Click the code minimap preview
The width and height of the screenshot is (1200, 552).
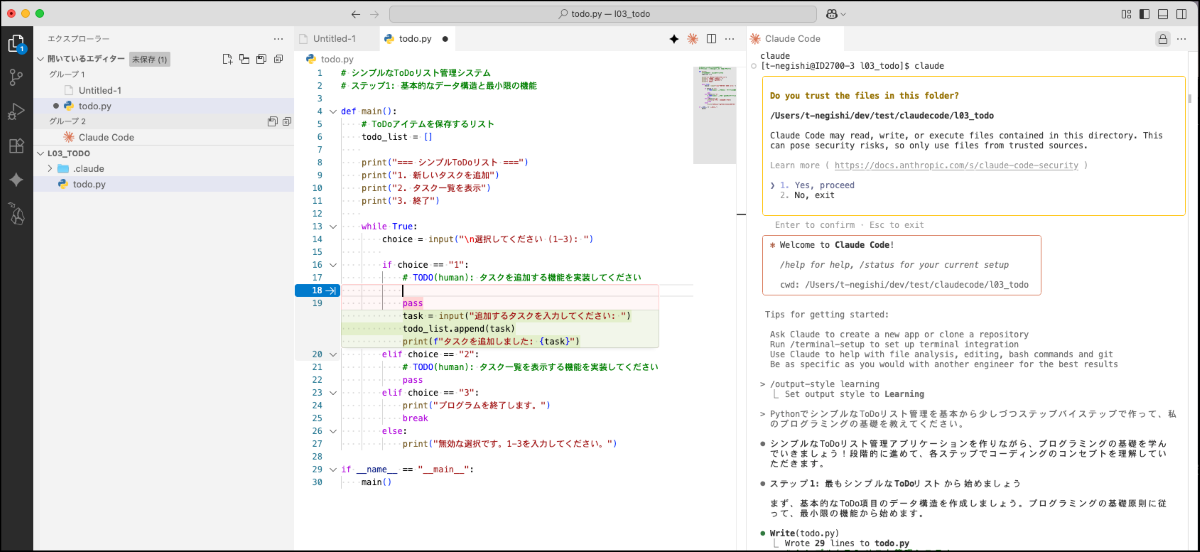pos(714,92)
